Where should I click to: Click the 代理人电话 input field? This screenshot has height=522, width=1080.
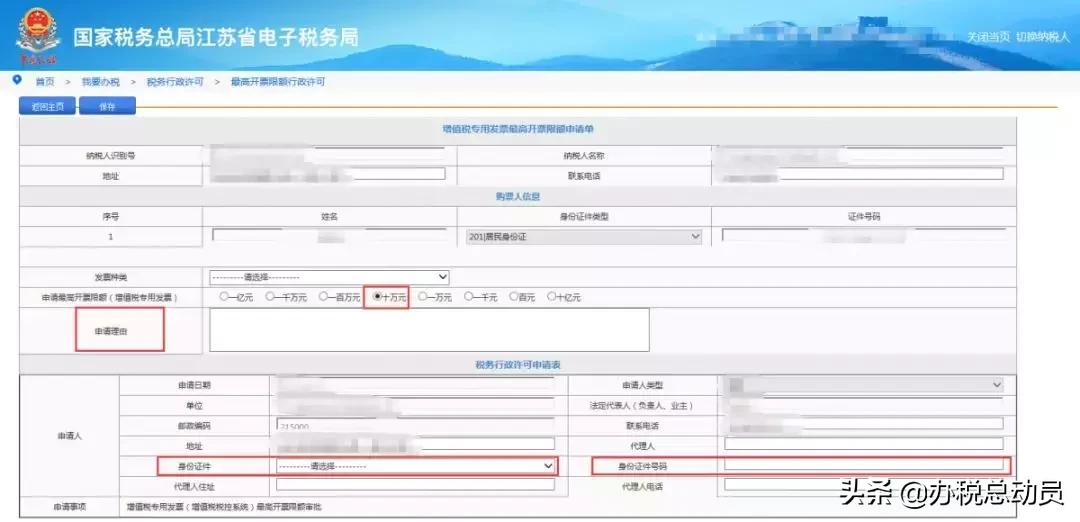point(864,485)
